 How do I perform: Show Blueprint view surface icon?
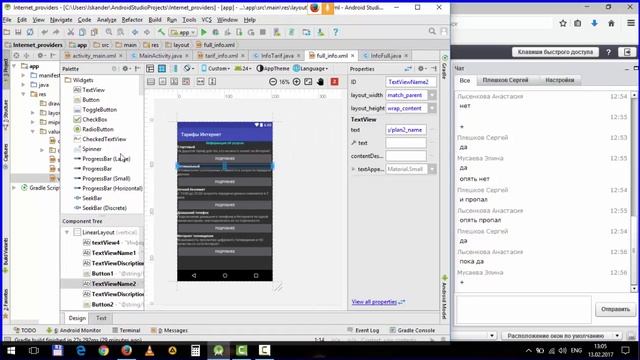[162, 69]
